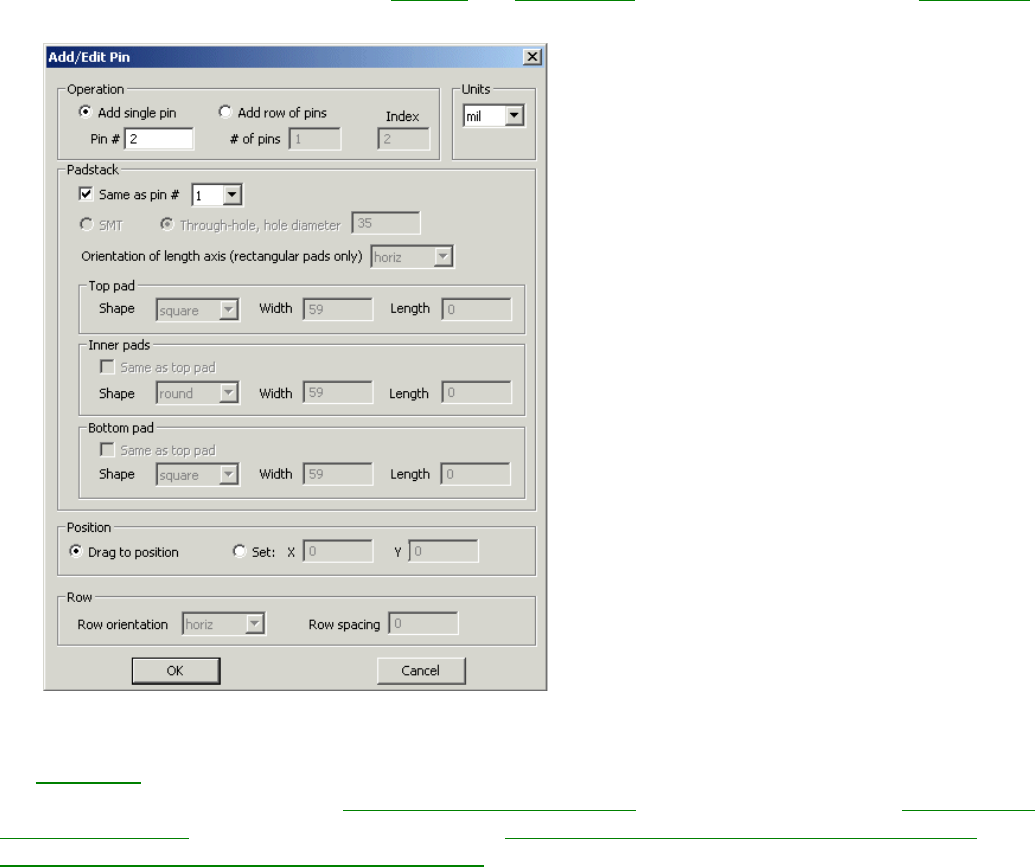Click the # of pins field
1035x867 pixels.
(315, 139)
